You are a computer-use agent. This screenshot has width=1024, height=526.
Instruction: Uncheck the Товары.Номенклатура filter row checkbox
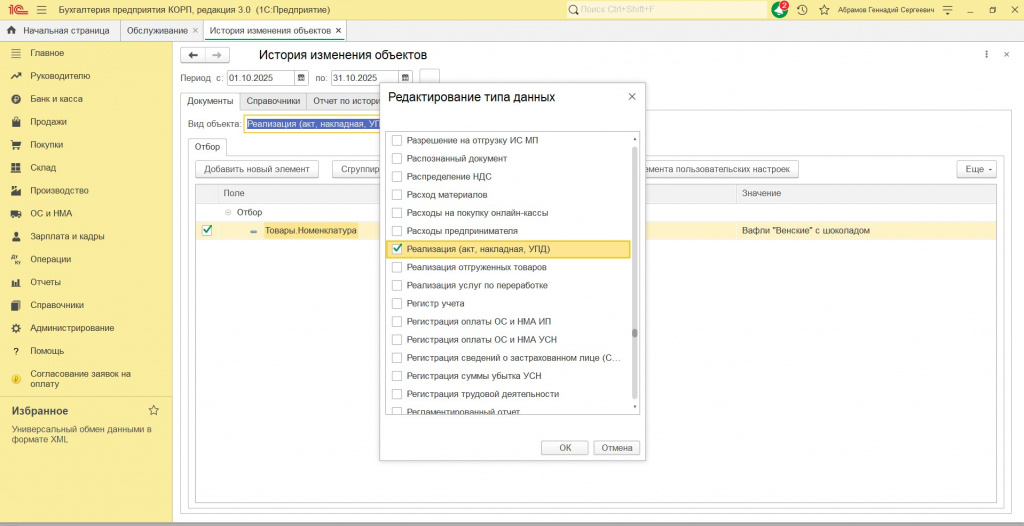tap(207, 230)
